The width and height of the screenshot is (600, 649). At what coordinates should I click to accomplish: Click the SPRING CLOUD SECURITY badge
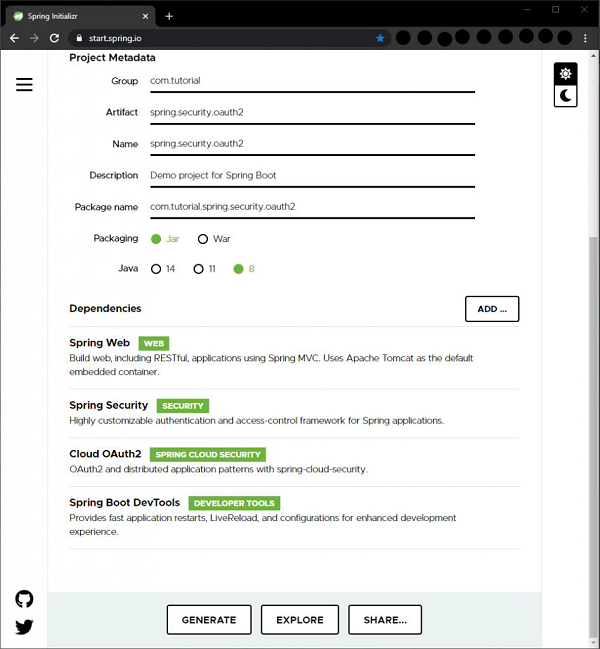click(208, 454)
